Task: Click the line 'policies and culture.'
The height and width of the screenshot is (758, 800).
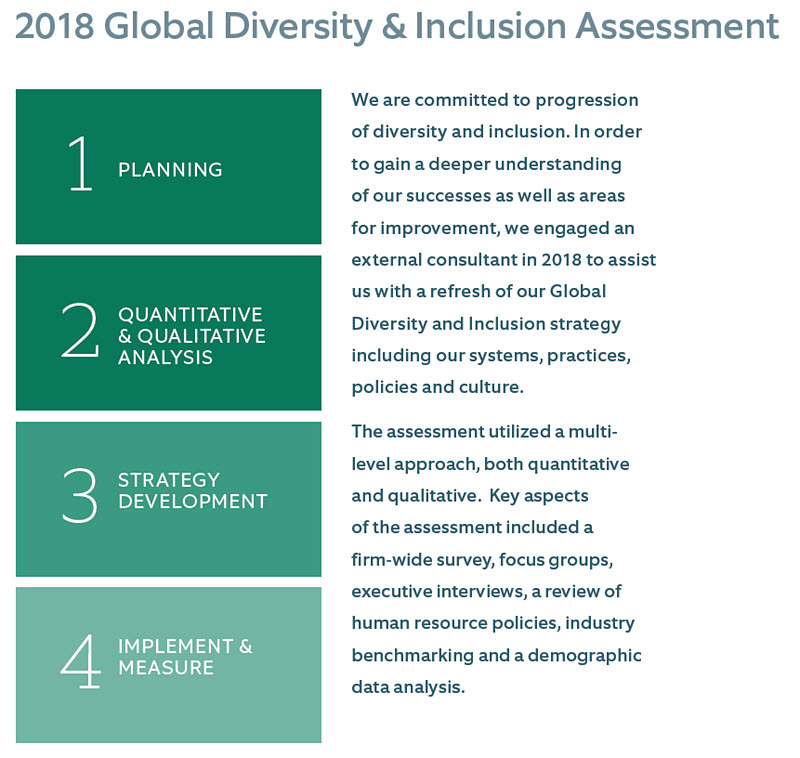Action: 437,387
